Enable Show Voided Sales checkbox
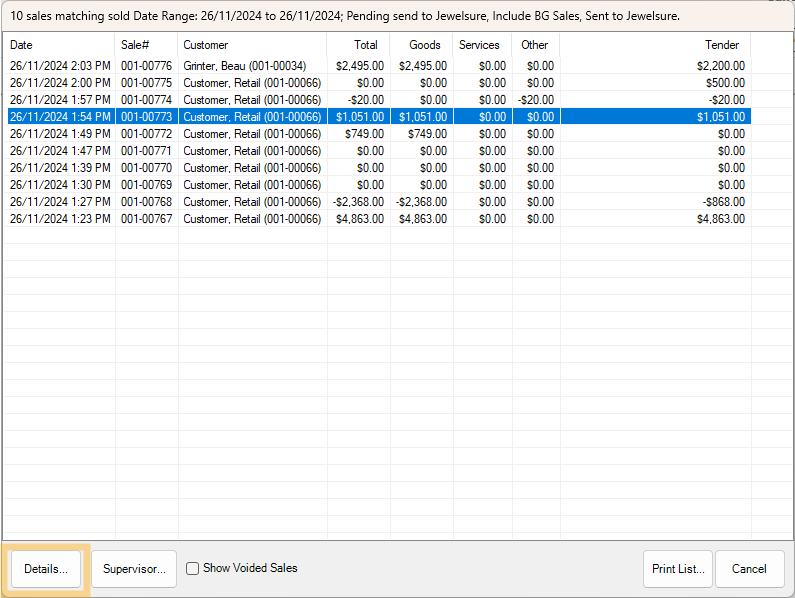 [193, 568]
